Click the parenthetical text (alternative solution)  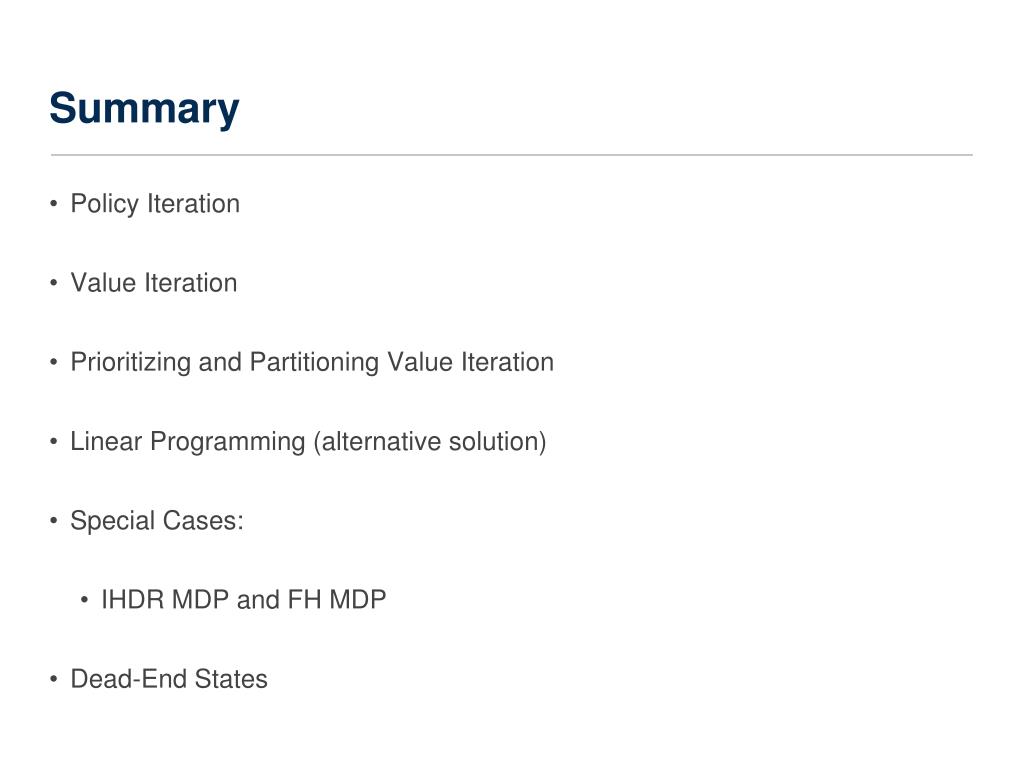[430, 442]
